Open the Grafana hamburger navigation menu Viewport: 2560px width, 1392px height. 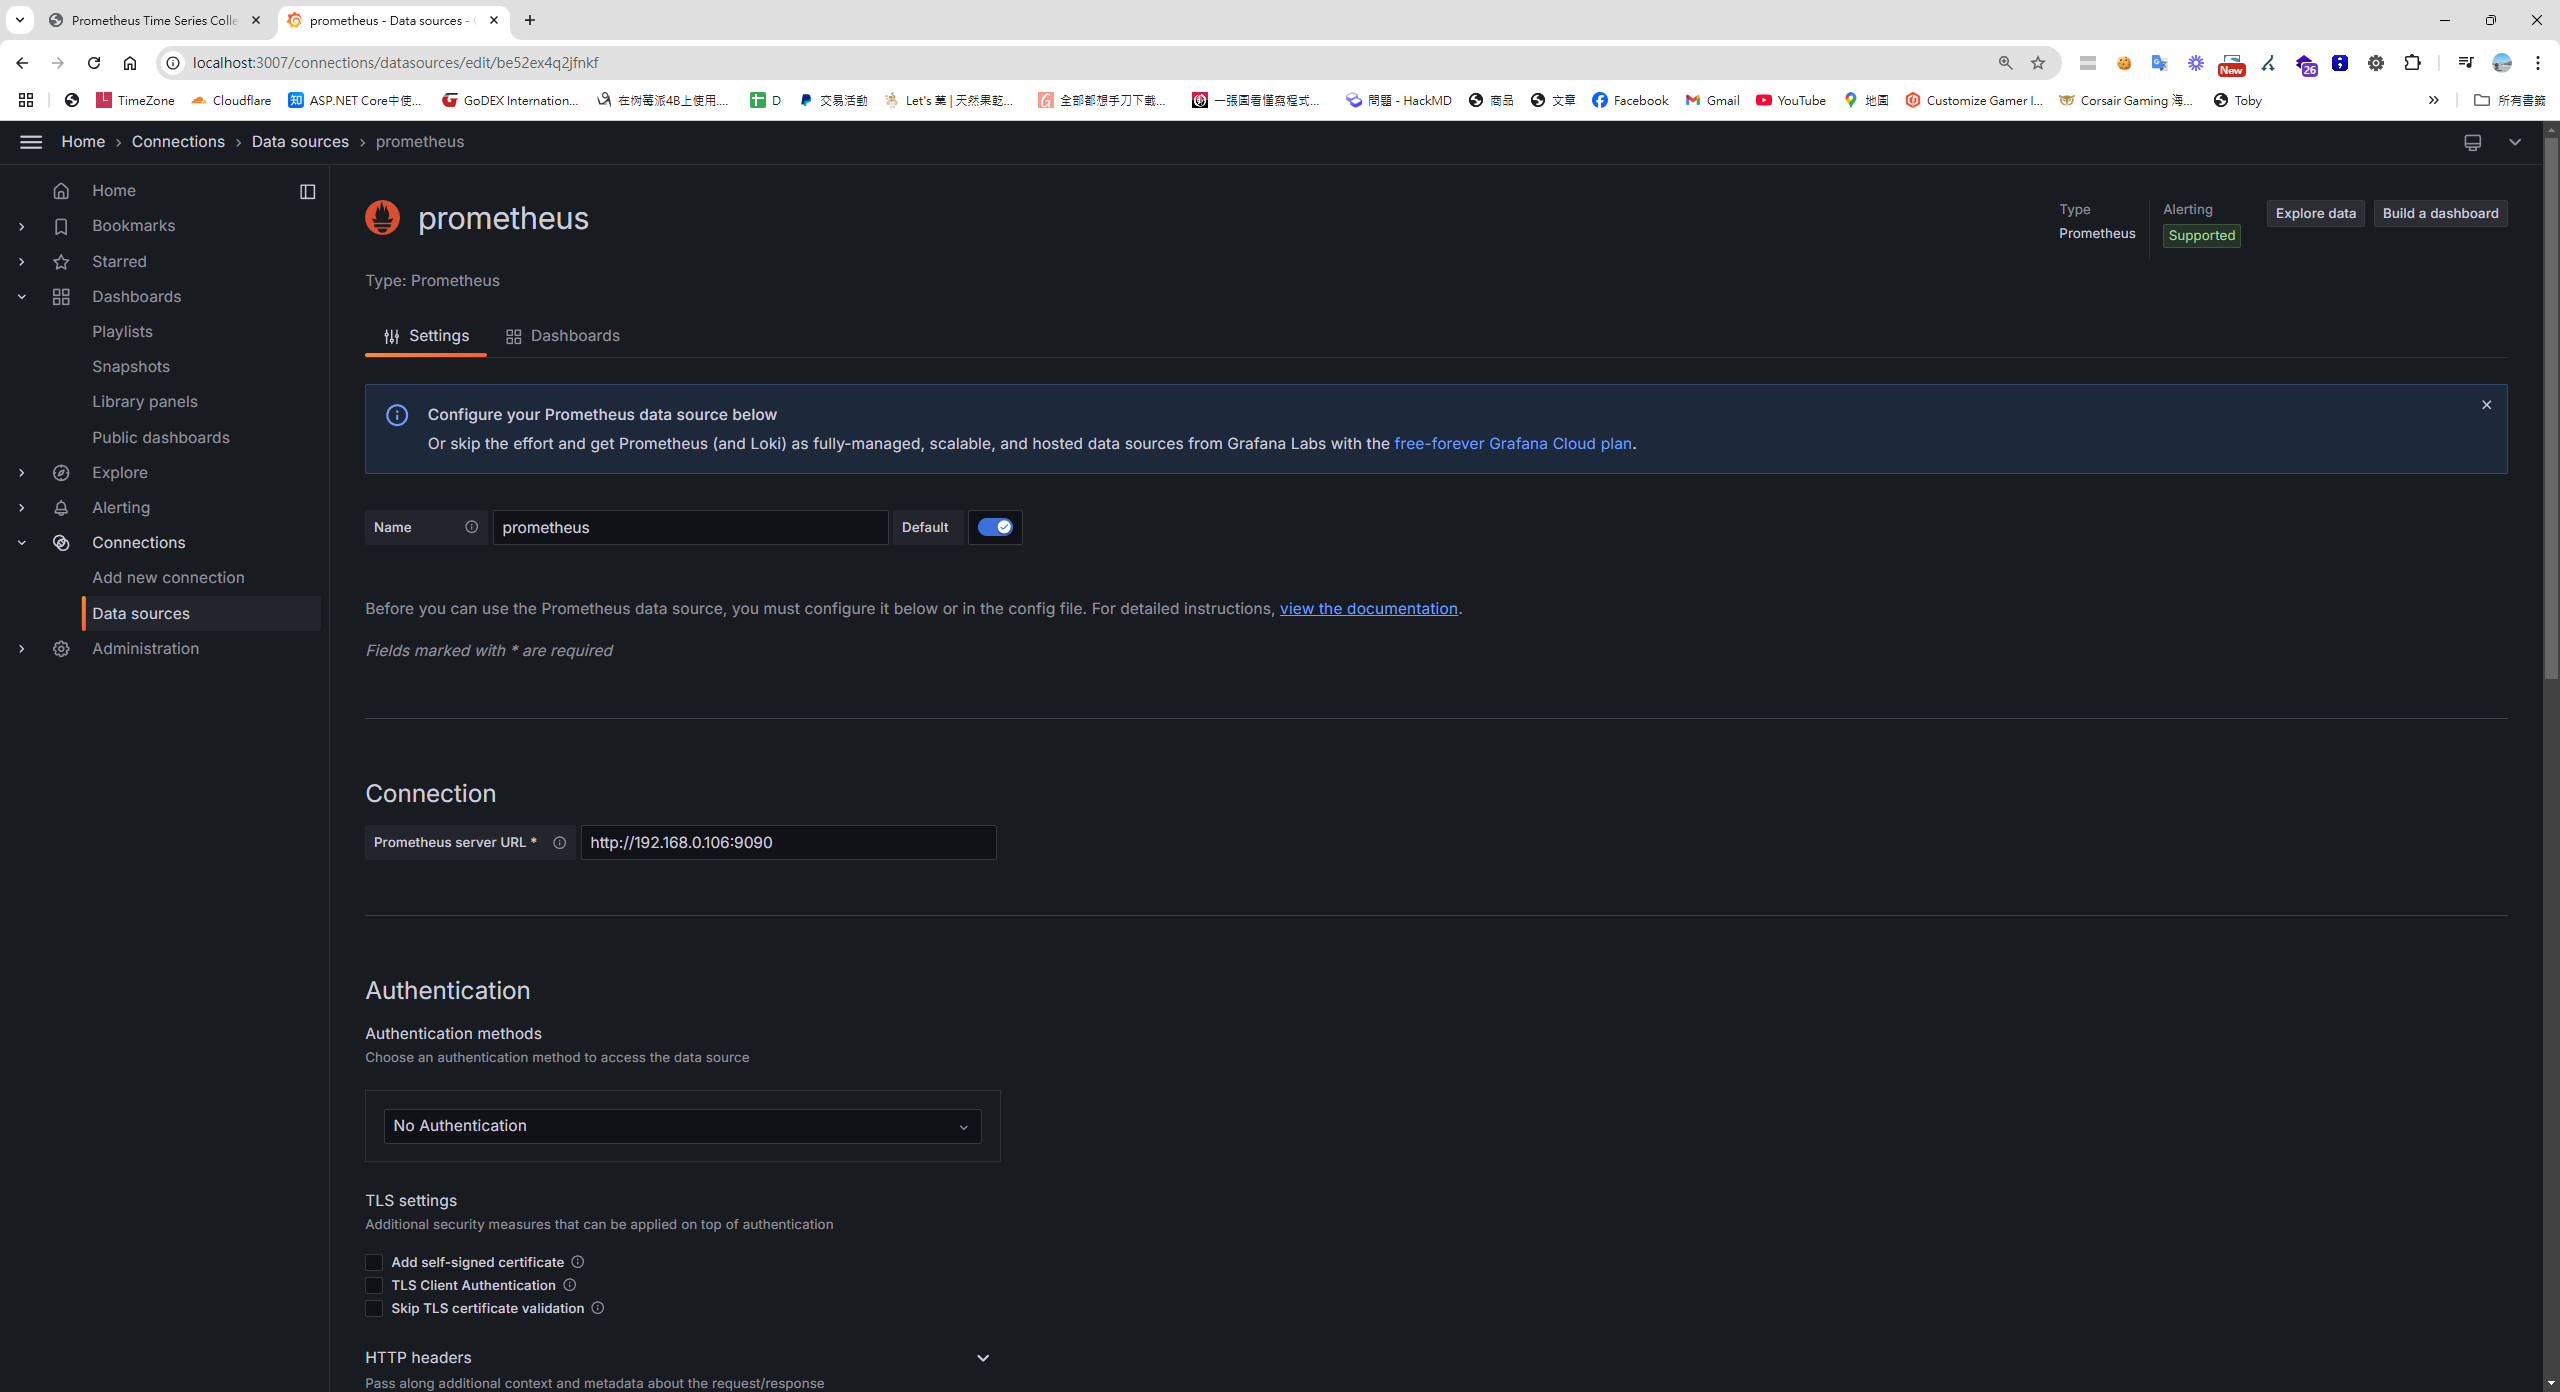[30, 142]
